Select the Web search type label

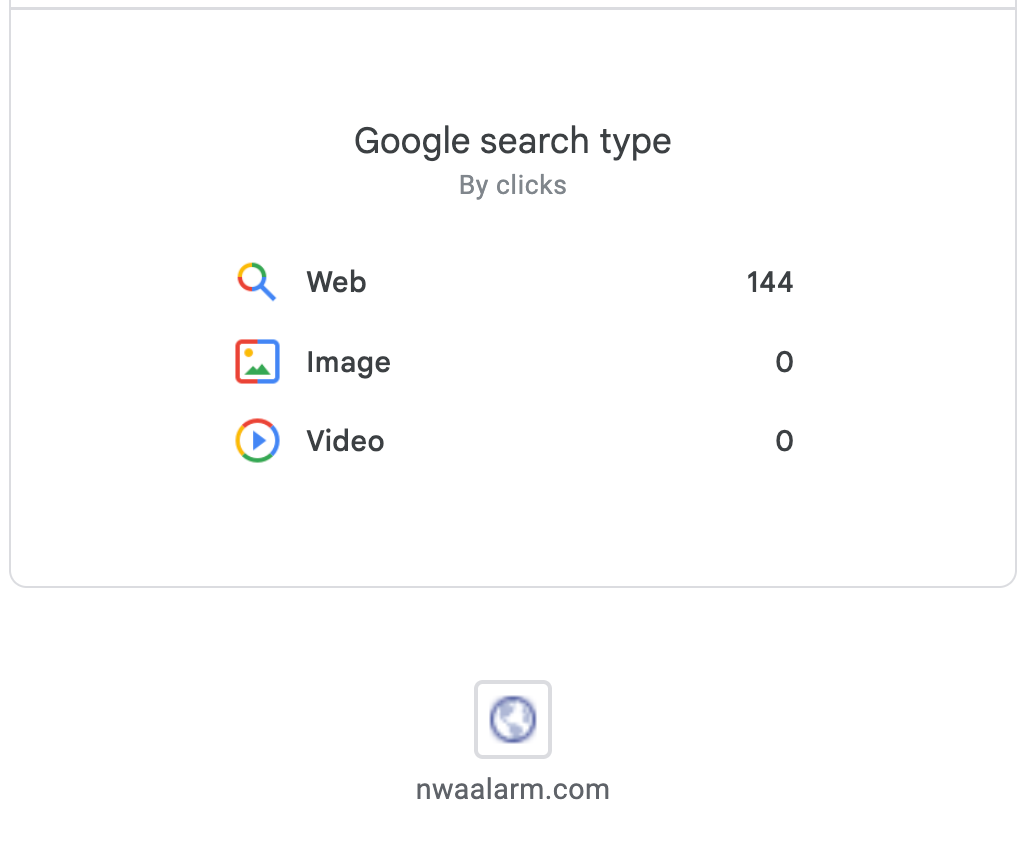click(x=336, y=282)
